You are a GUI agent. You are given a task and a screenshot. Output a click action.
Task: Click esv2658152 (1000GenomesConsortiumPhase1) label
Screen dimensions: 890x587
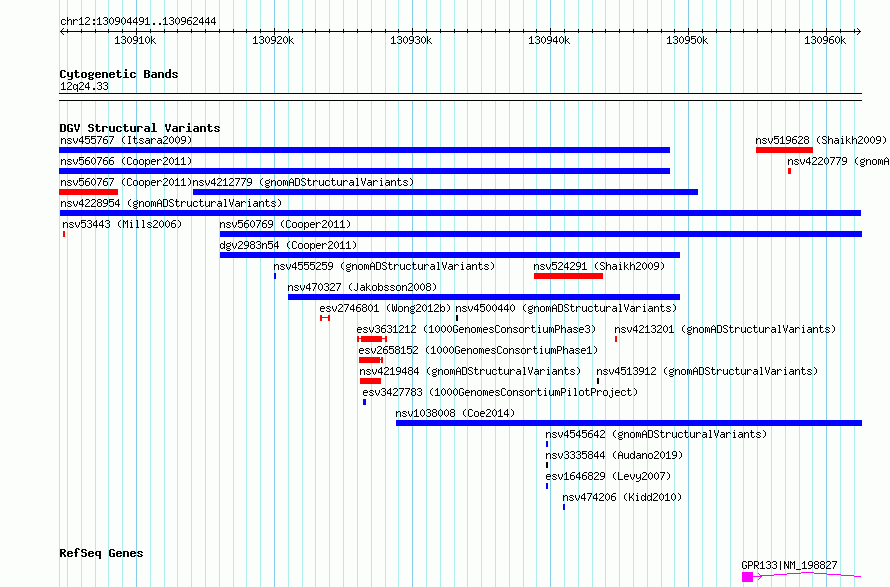[478, 350]
